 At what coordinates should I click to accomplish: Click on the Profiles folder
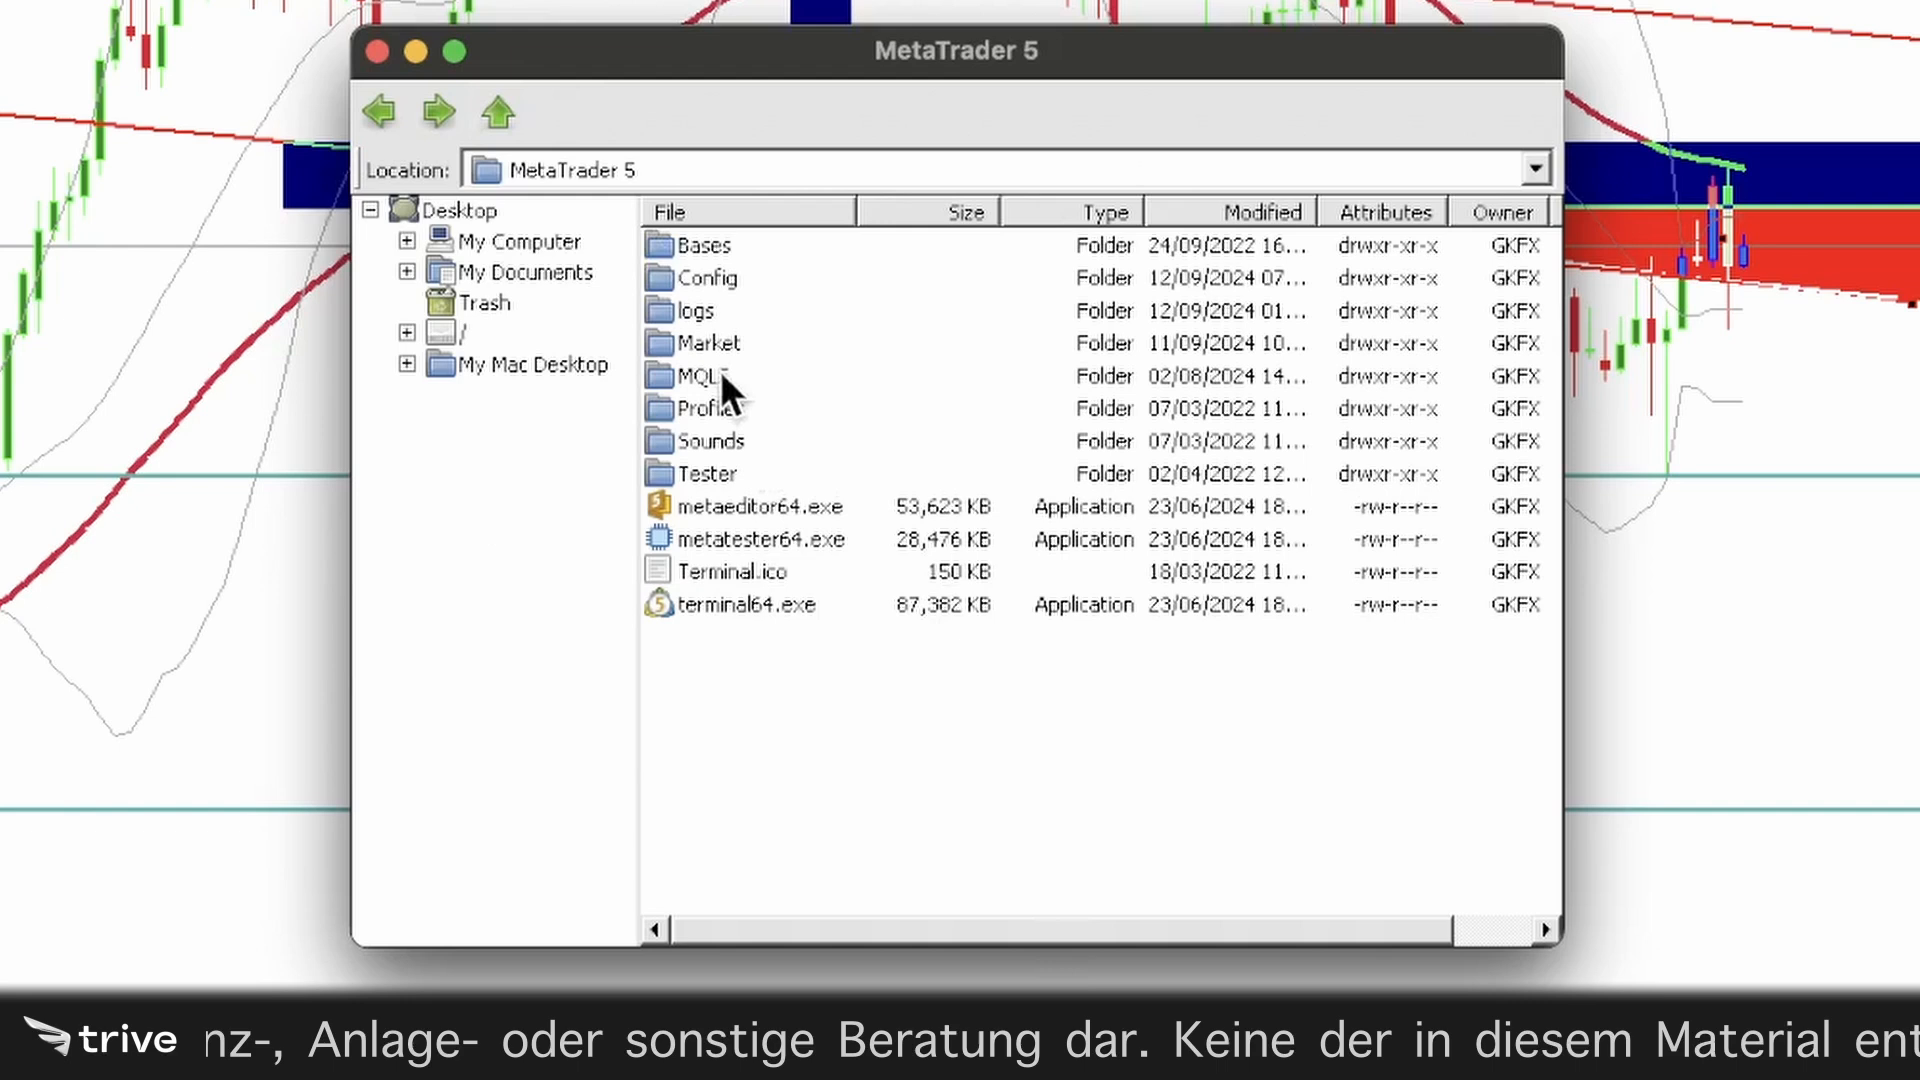708,407
